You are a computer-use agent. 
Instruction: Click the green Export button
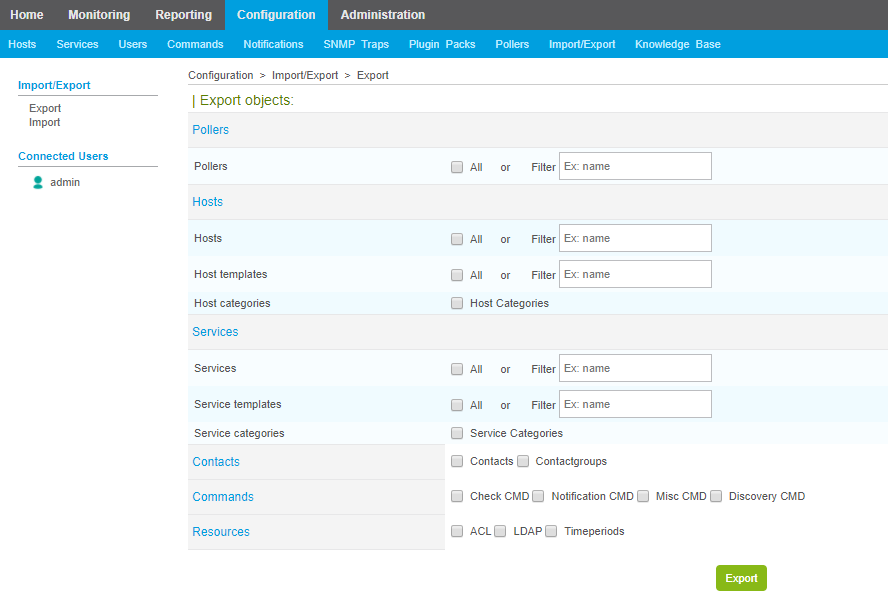(x=741, y=578)
